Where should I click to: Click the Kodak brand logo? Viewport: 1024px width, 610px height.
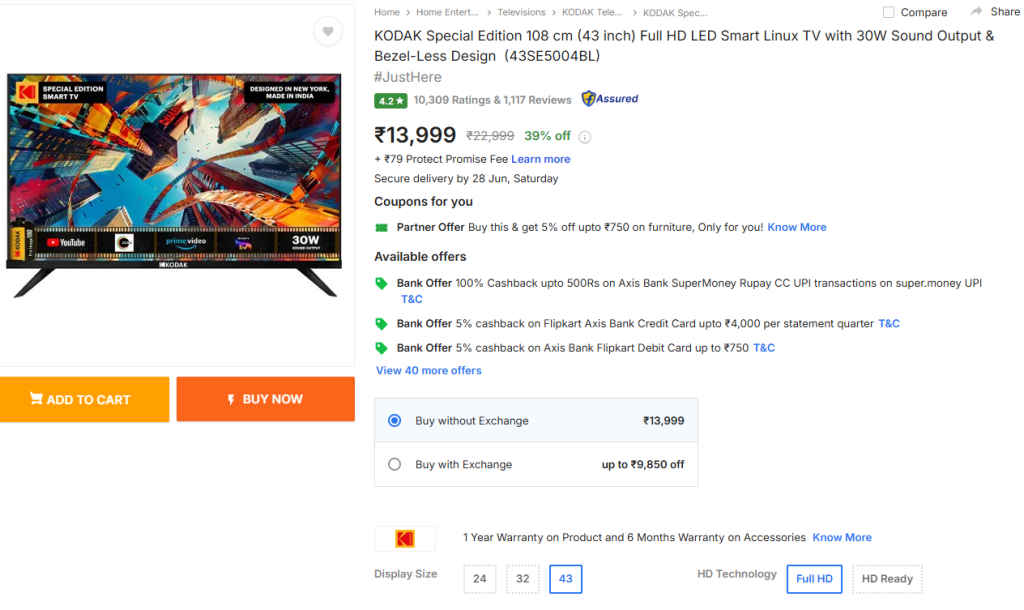(x=404, y=537)
